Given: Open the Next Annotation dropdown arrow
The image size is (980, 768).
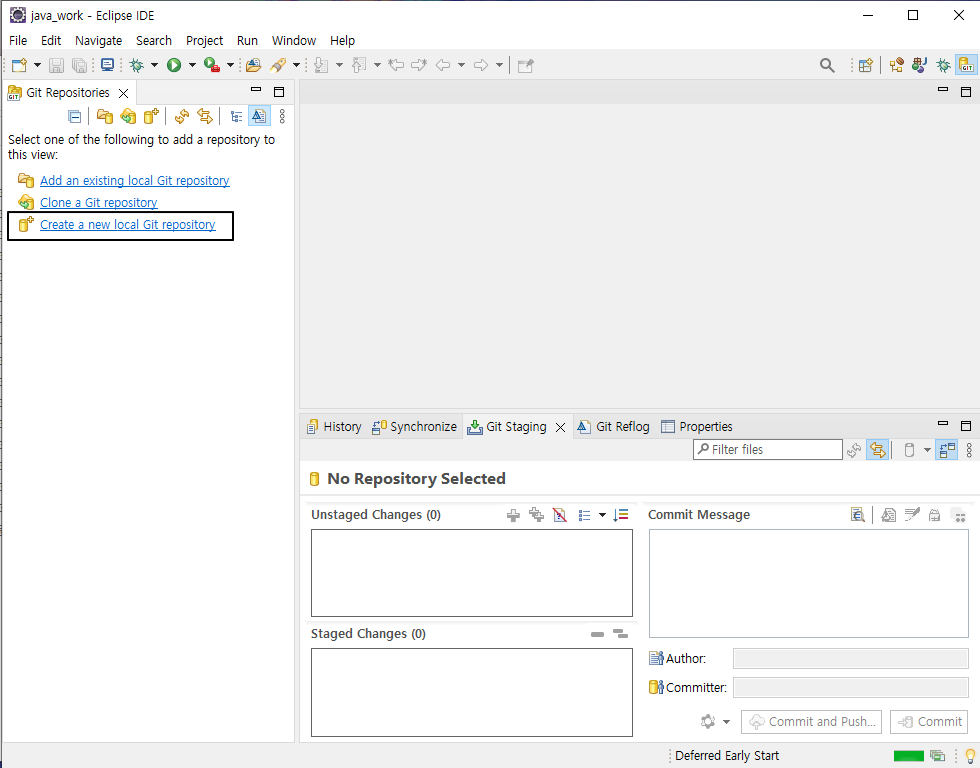Looking at the screenshot, I should coord(339,65).
